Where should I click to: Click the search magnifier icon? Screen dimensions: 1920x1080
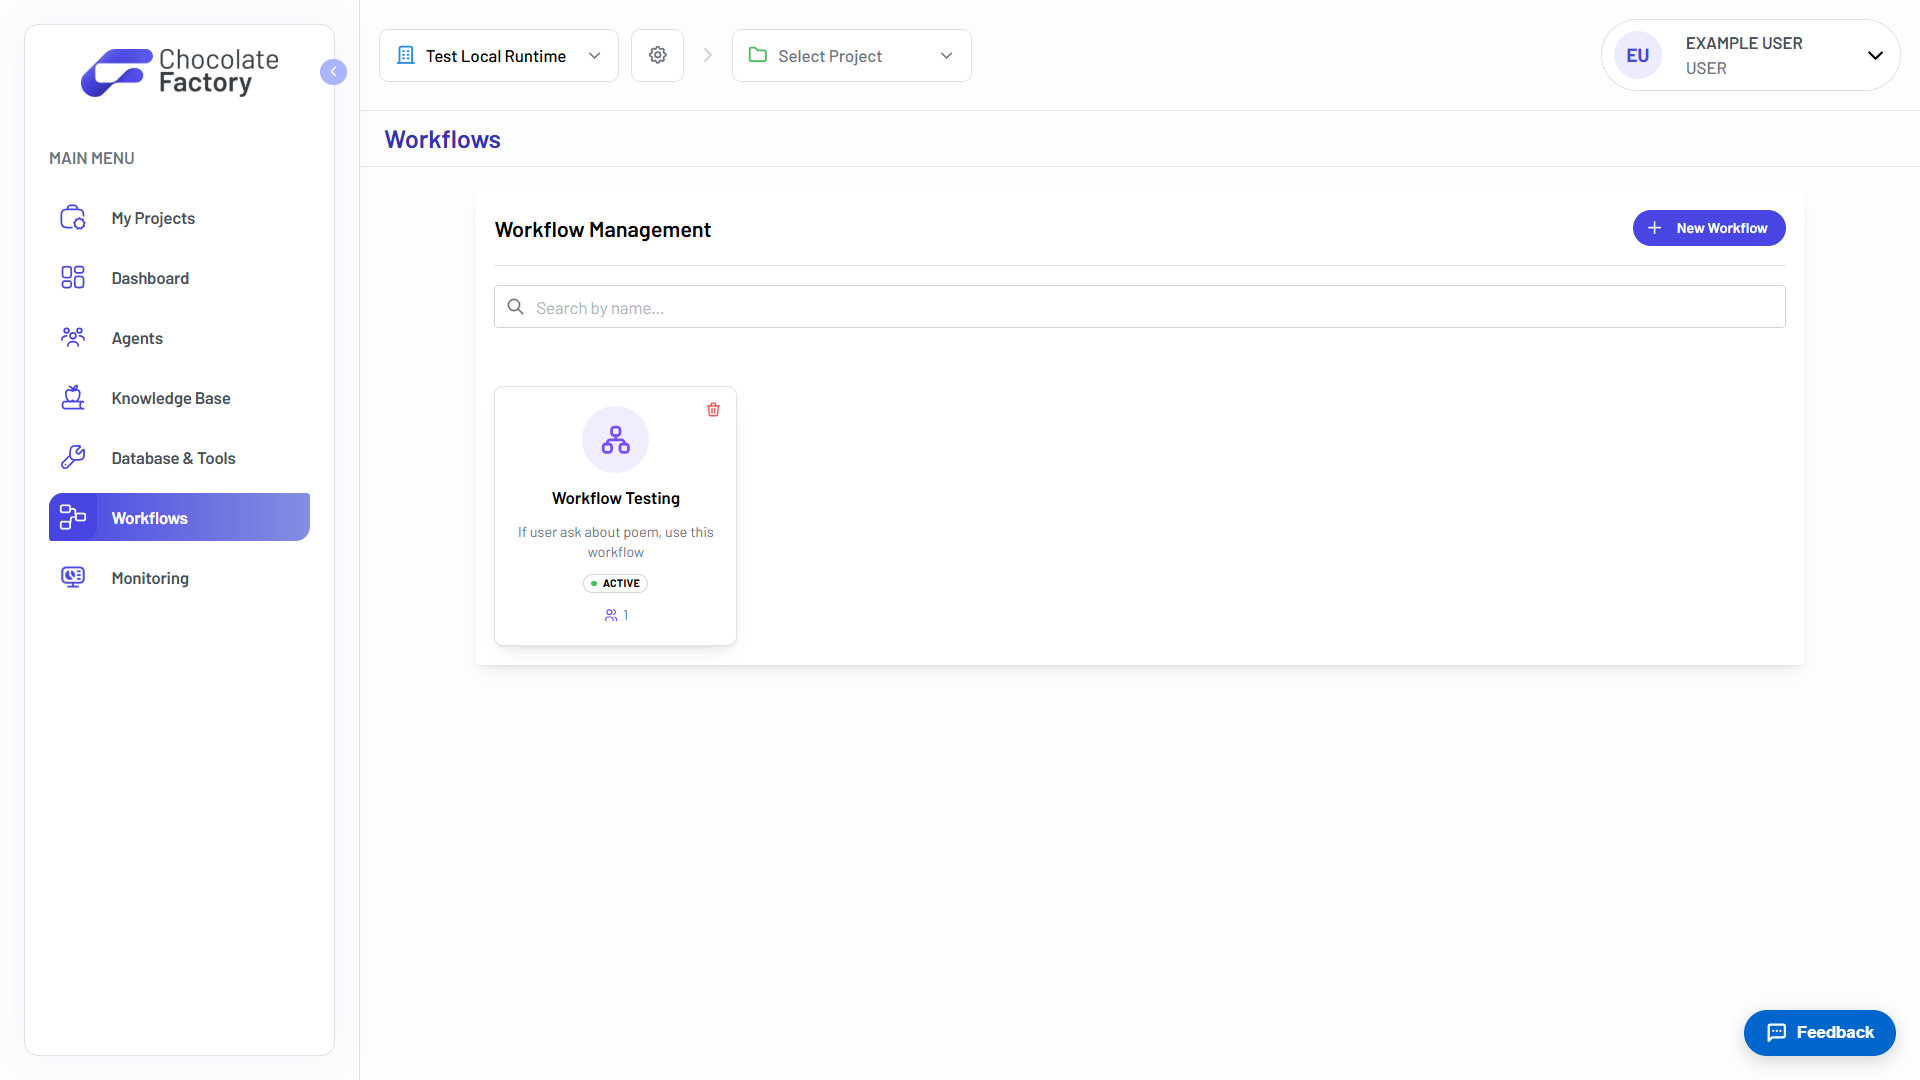[515, 307]
